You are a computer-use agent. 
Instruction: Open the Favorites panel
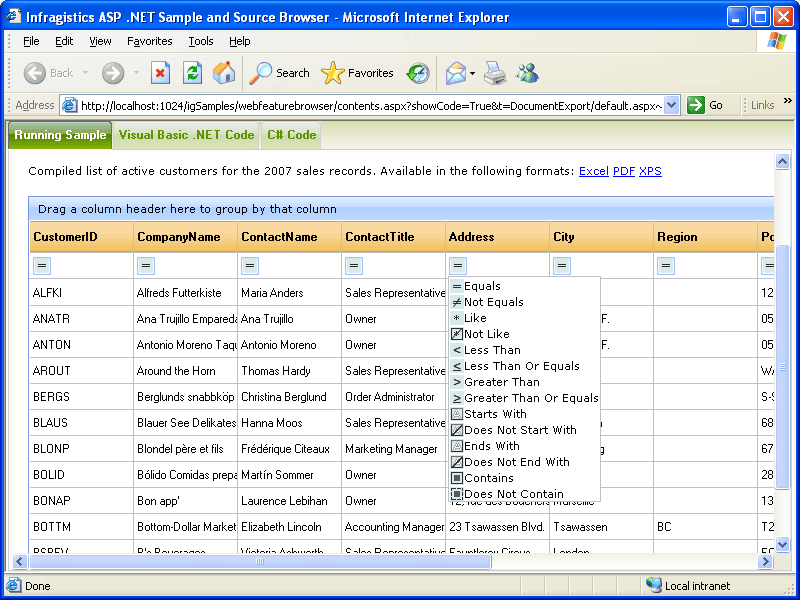[x=356, y=72]
